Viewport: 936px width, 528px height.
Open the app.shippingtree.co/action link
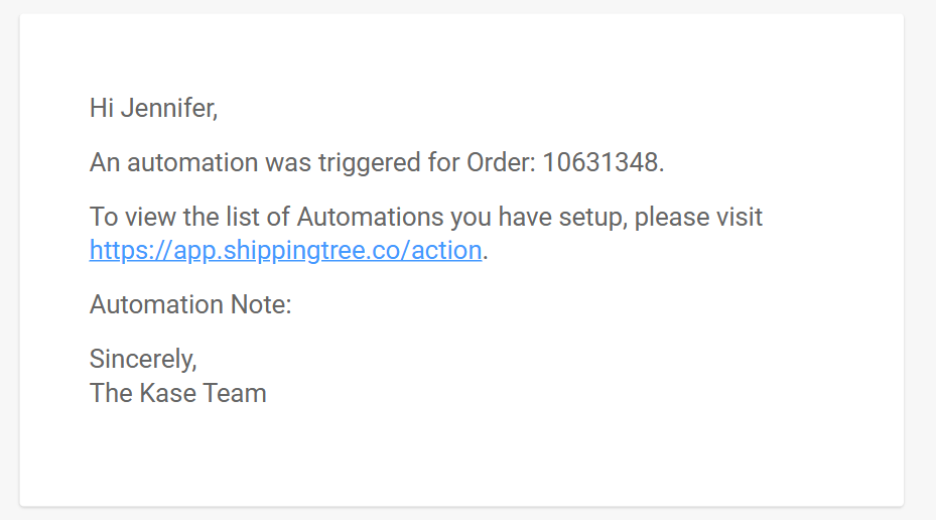[285, 250]
